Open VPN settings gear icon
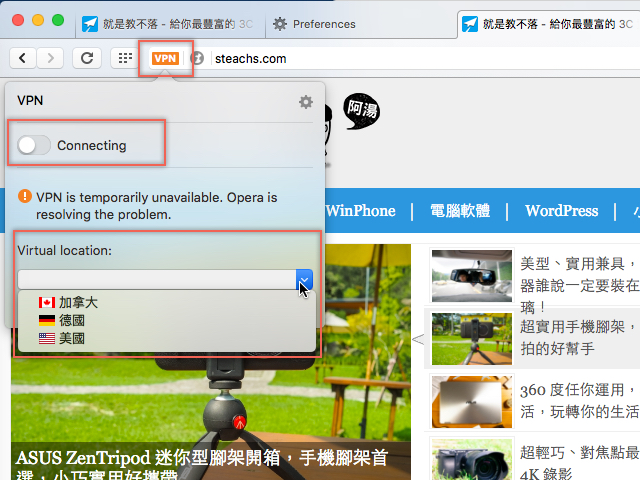The height and width of the screenshot is (480, 640). click(306, 102)
